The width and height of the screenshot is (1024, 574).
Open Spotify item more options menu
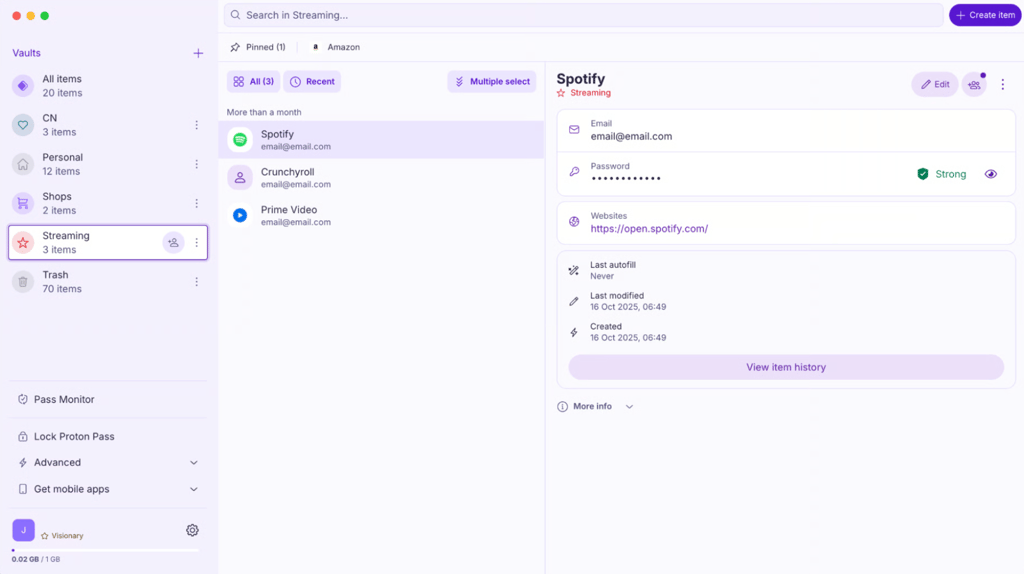pyautogui.click(x=1002, y=84)
